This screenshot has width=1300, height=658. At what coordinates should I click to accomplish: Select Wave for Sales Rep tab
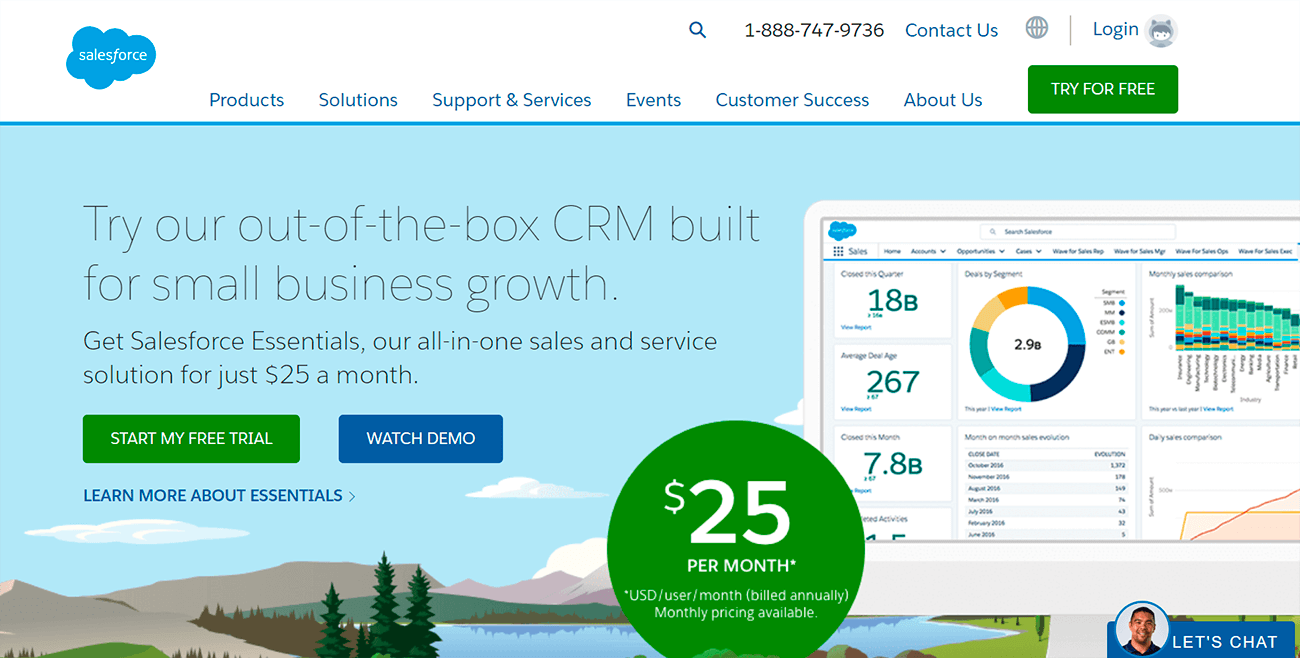(1076, 252)
